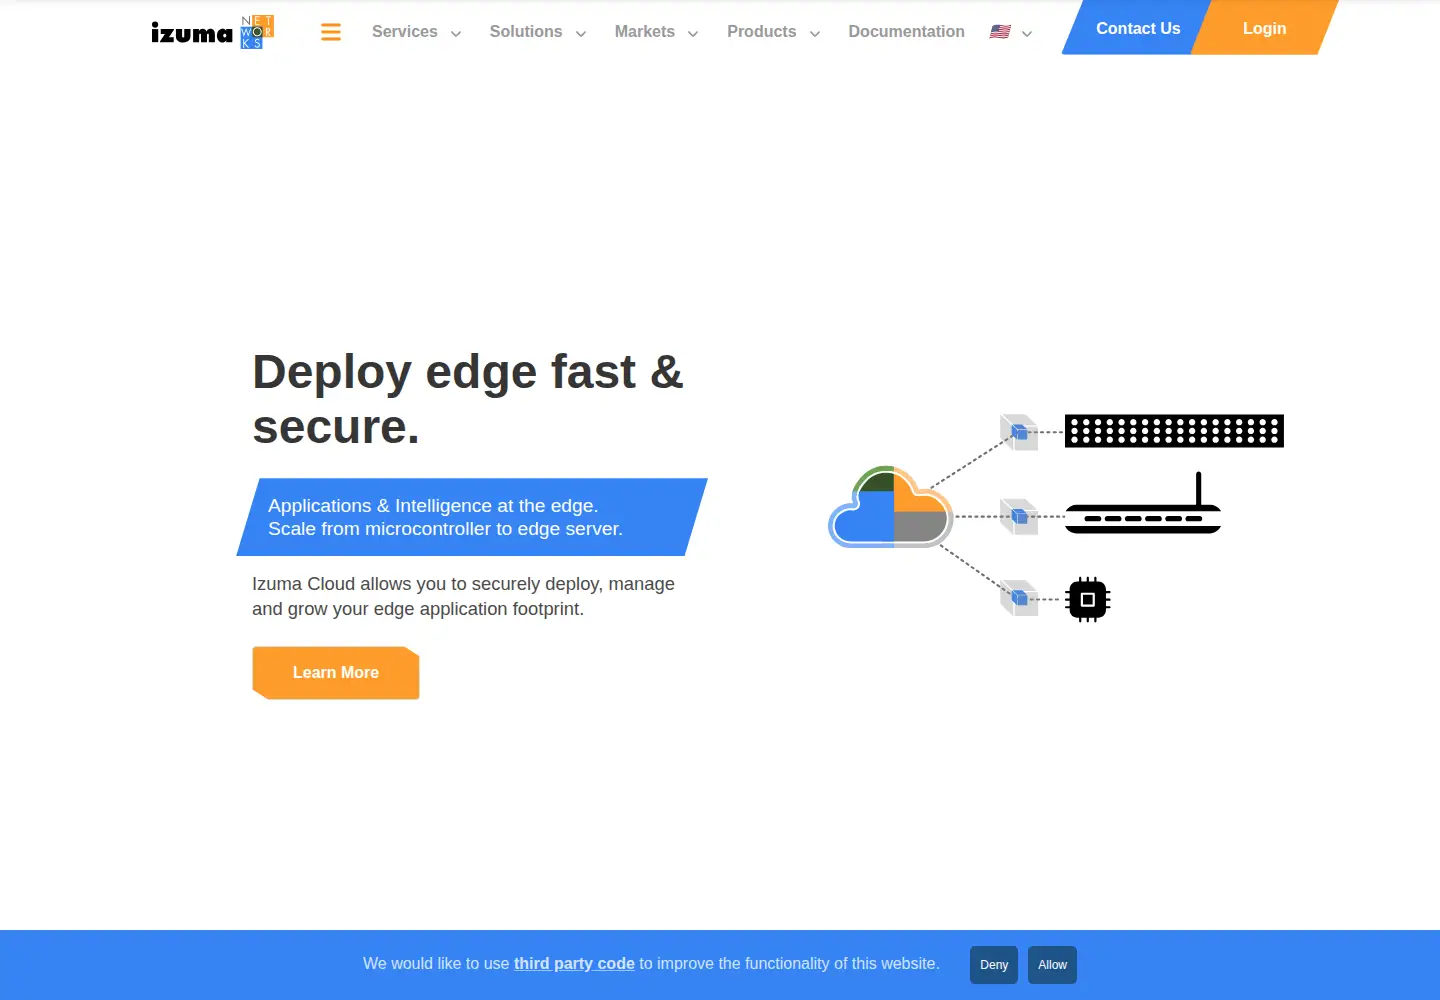Go to Documentation page
1440x1000 pixels.
(907, 32)
